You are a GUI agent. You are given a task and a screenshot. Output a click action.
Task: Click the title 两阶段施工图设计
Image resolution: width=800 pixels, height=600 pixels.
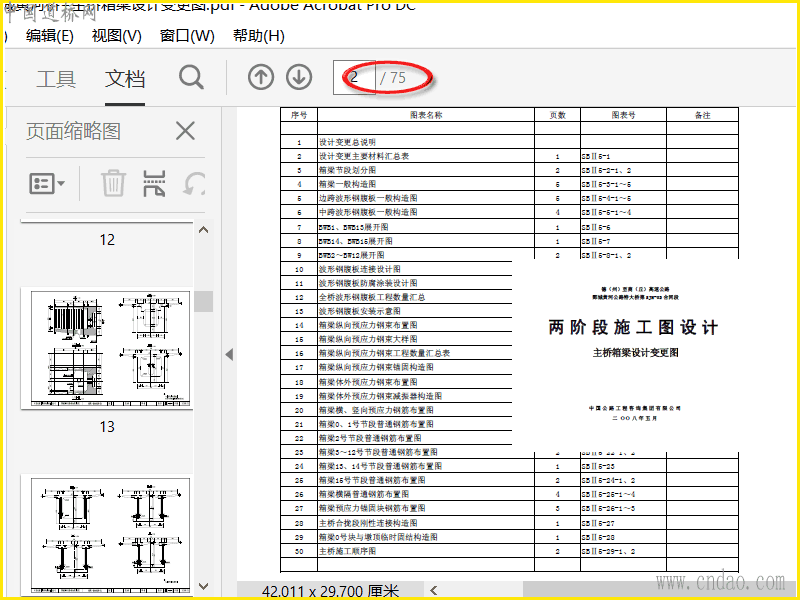click(x=633, y=328)
